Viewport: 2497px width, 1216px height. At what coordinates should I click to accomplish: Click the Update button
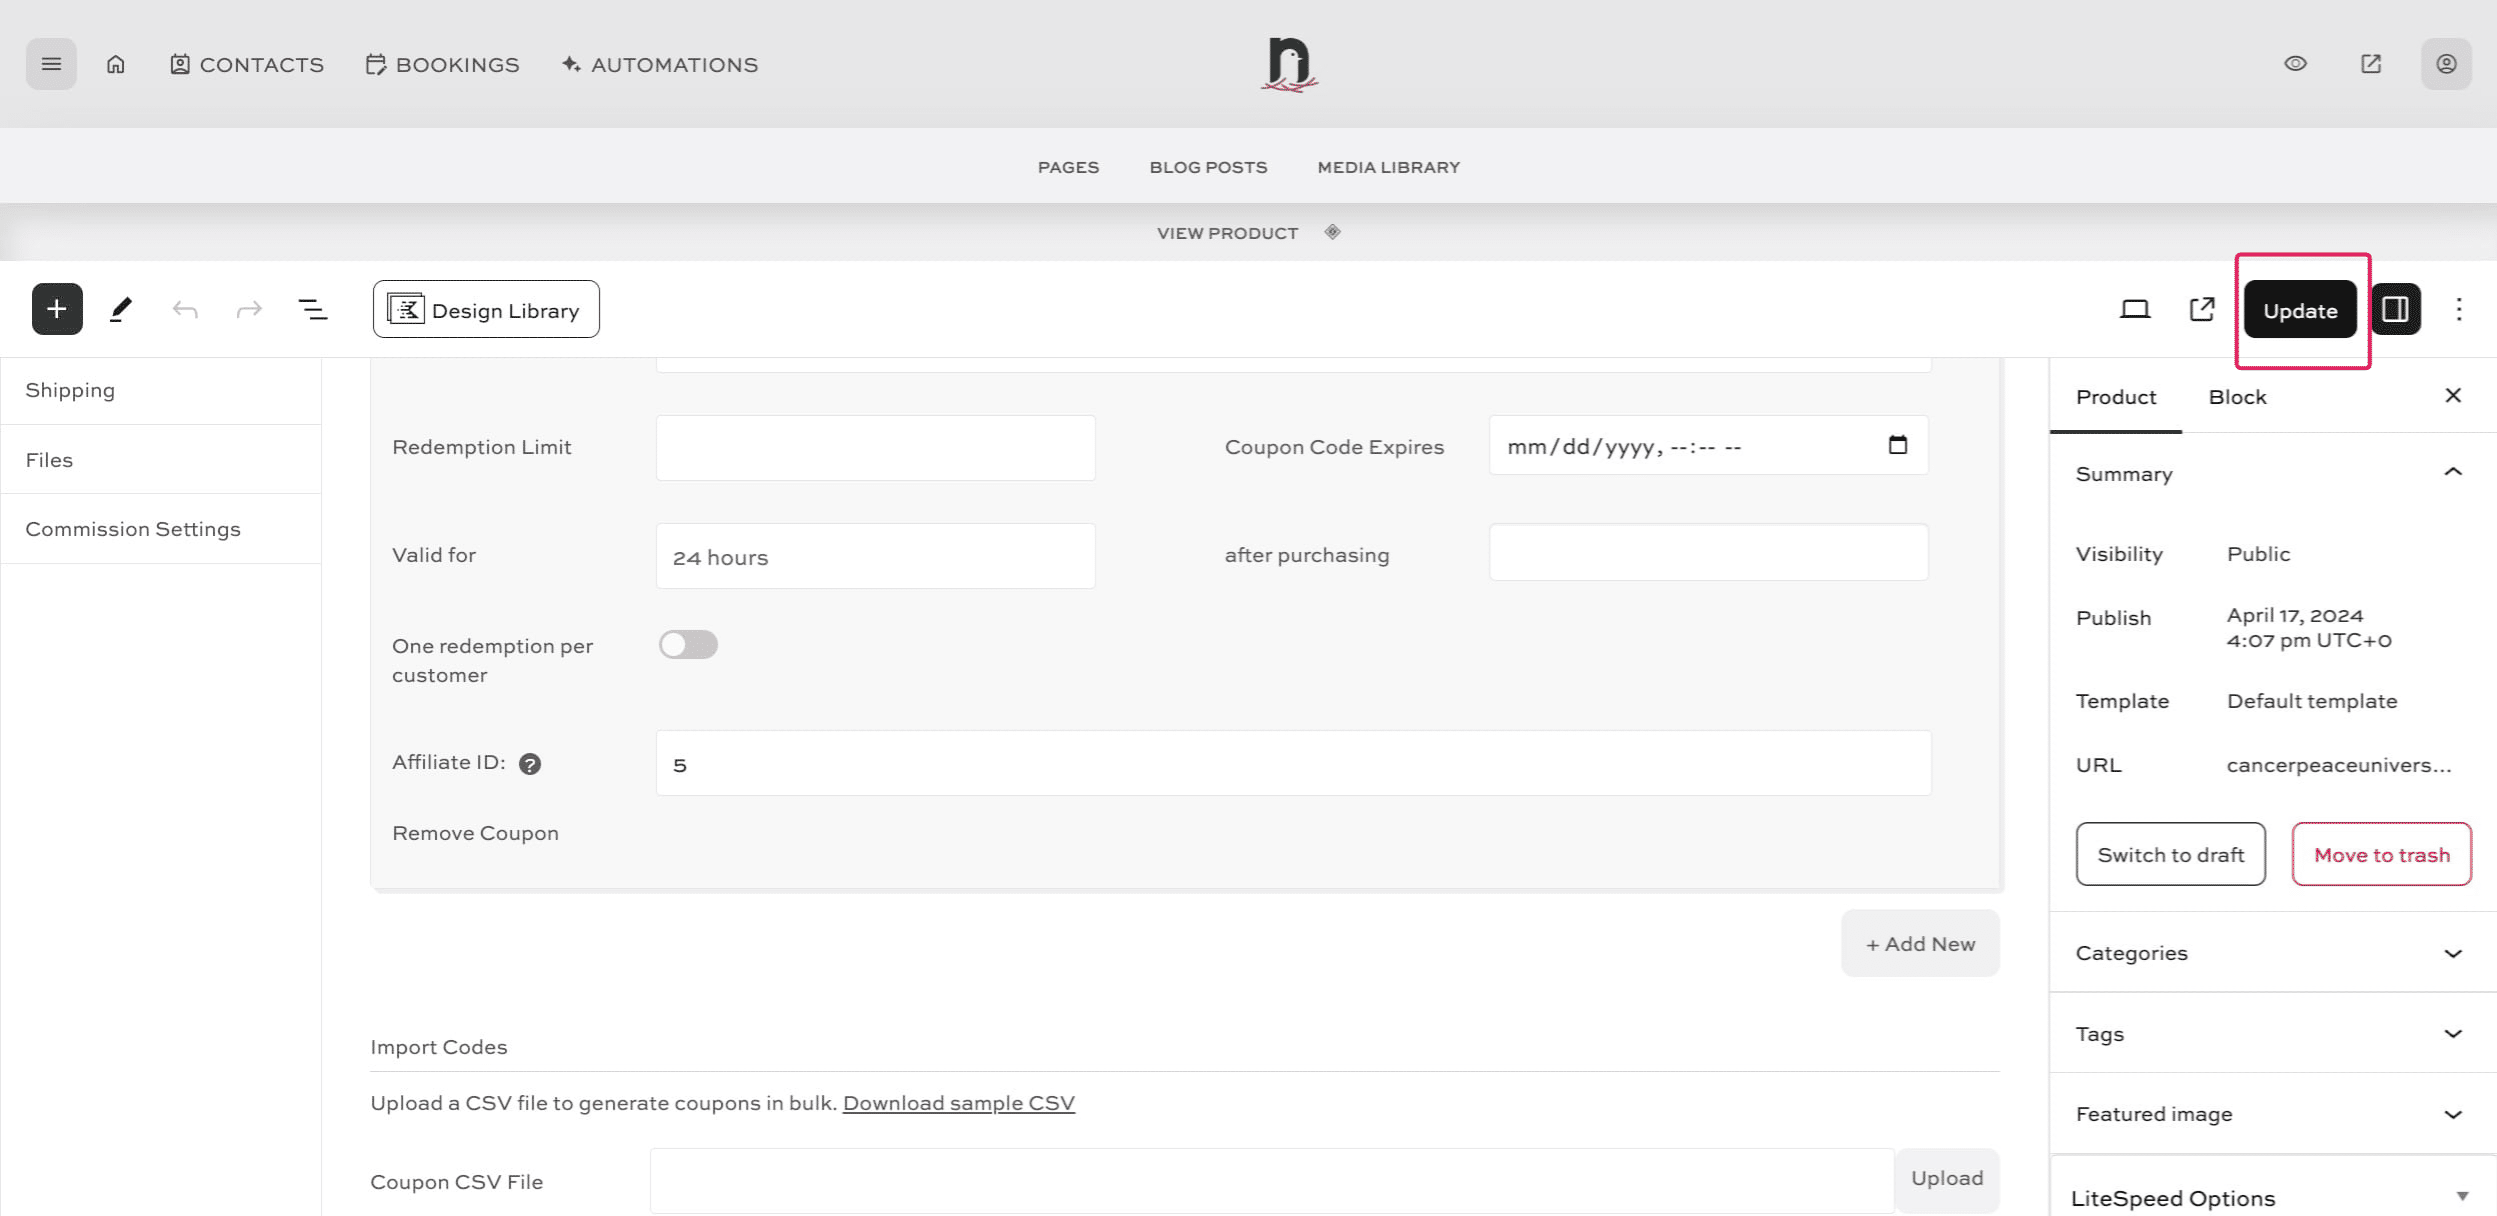point(2300,310)
